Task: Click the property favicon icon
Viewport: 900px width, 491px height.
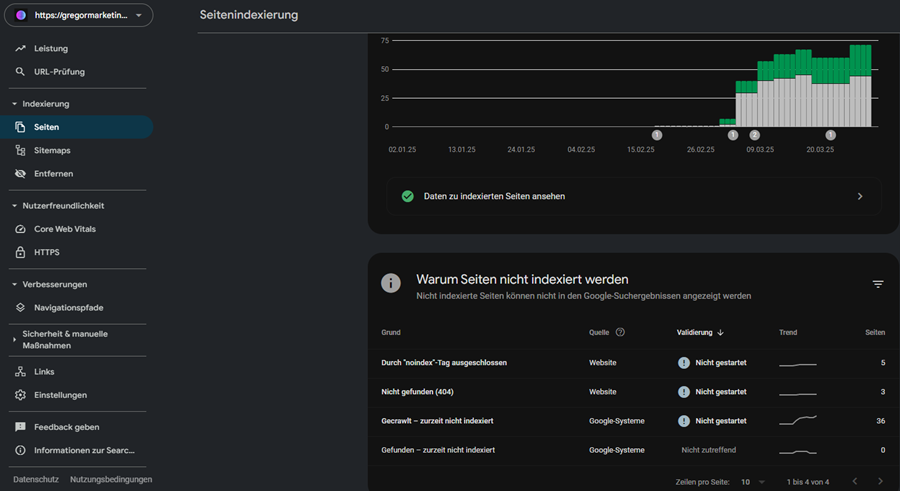Action: [x=21, y=16]
